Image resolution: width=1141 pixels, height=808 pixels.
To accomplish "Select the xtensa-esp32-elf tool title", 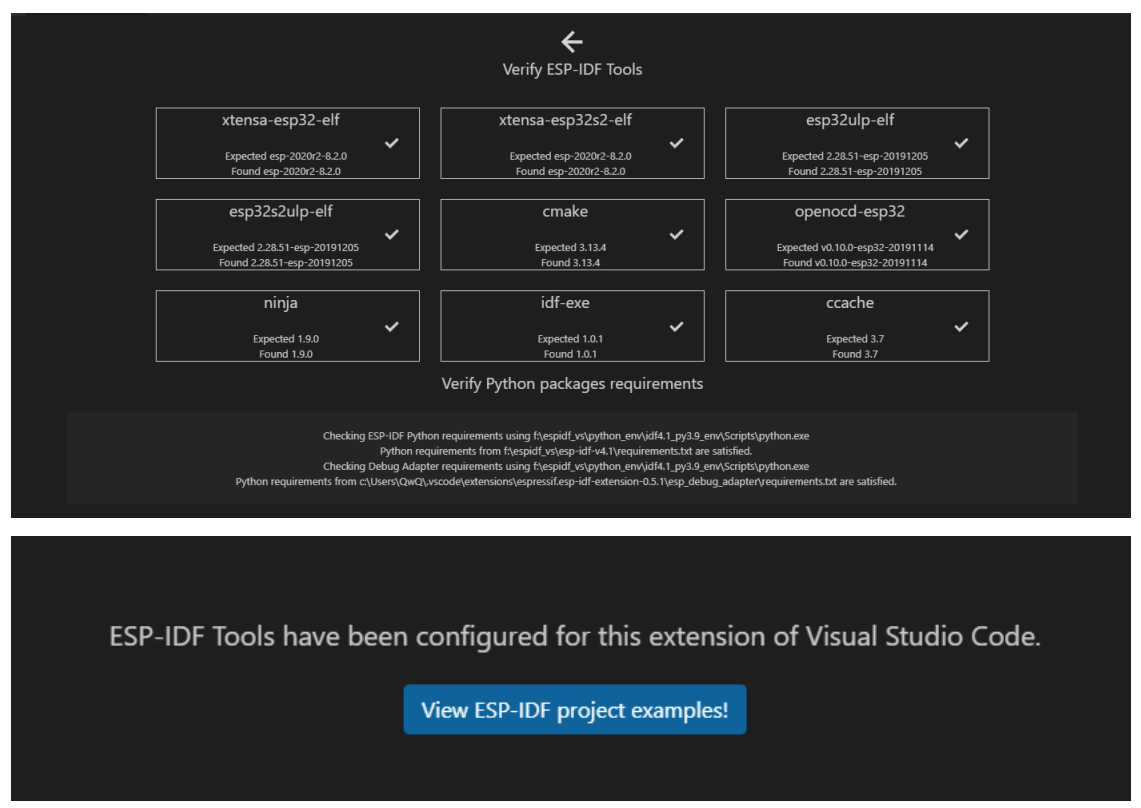I will point(281,120).
